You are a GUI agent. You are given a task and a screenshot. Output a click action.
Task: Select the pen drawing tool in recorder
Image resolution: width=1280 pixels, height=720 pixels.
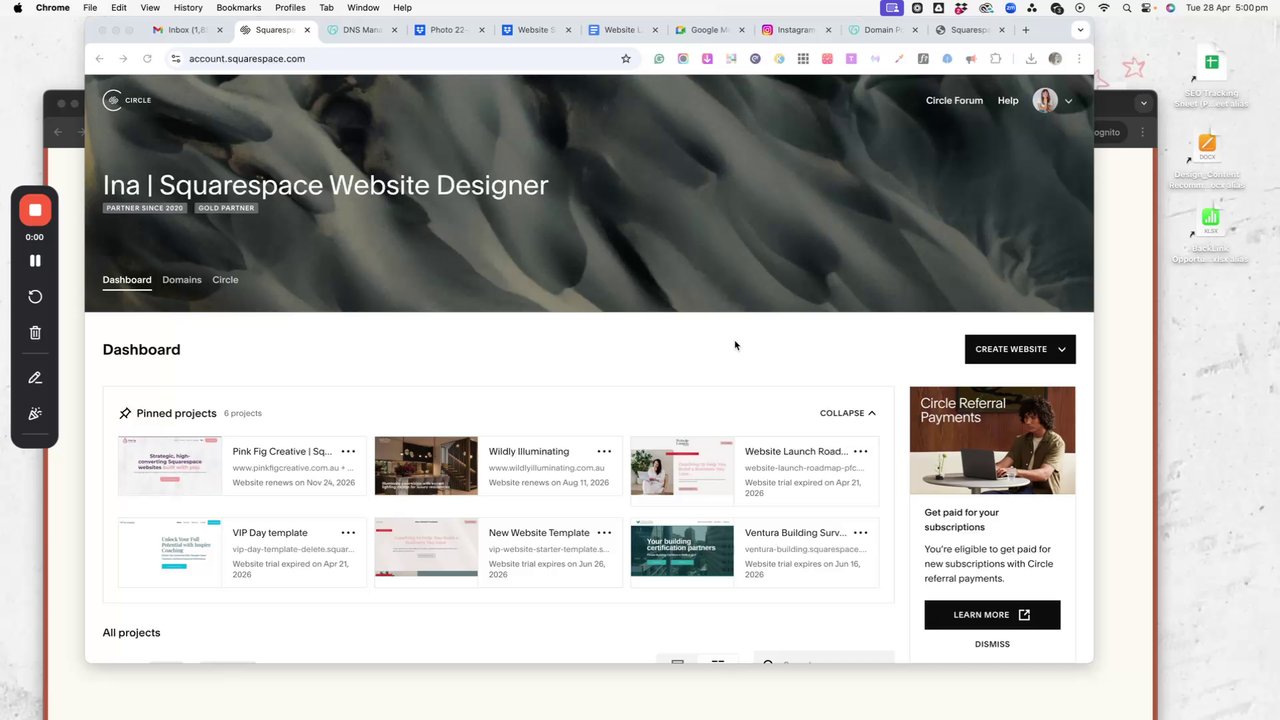(x=35, y=378)
